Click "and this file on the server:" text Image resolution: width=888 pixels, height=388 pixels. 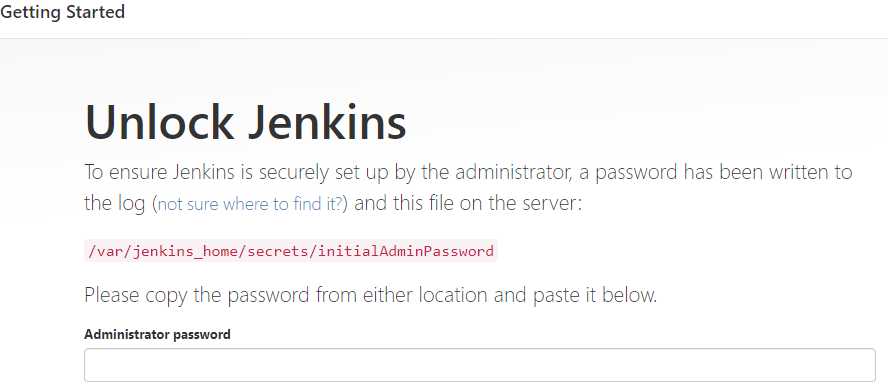(468, 203)
